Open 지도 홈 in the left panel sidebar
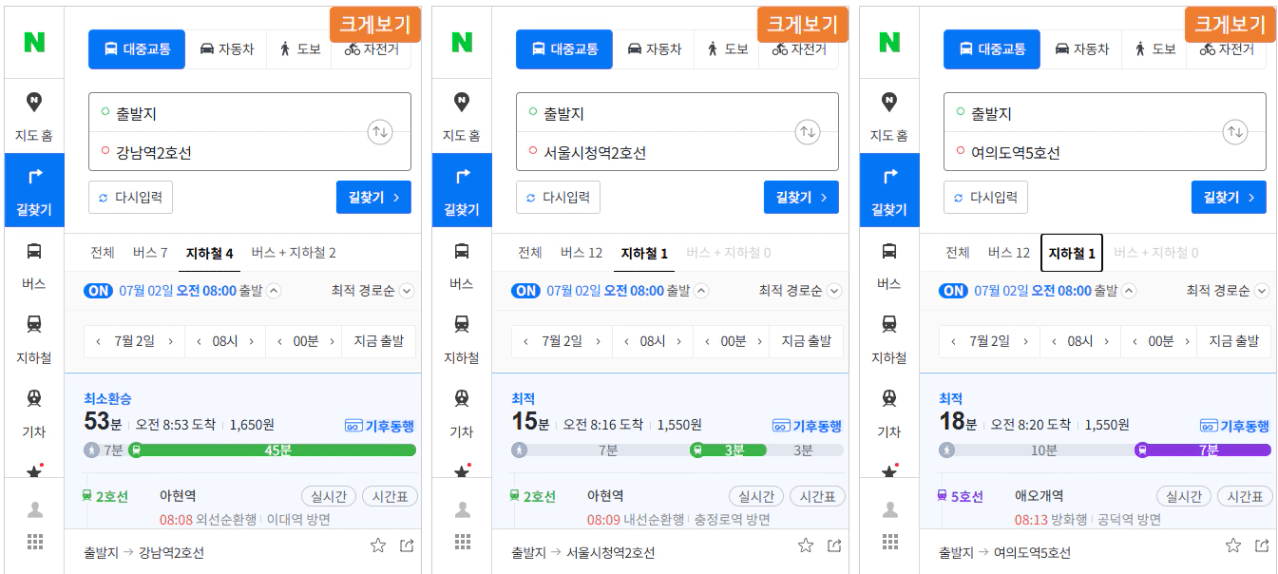The image size is (1278, 574). point(34,116)
